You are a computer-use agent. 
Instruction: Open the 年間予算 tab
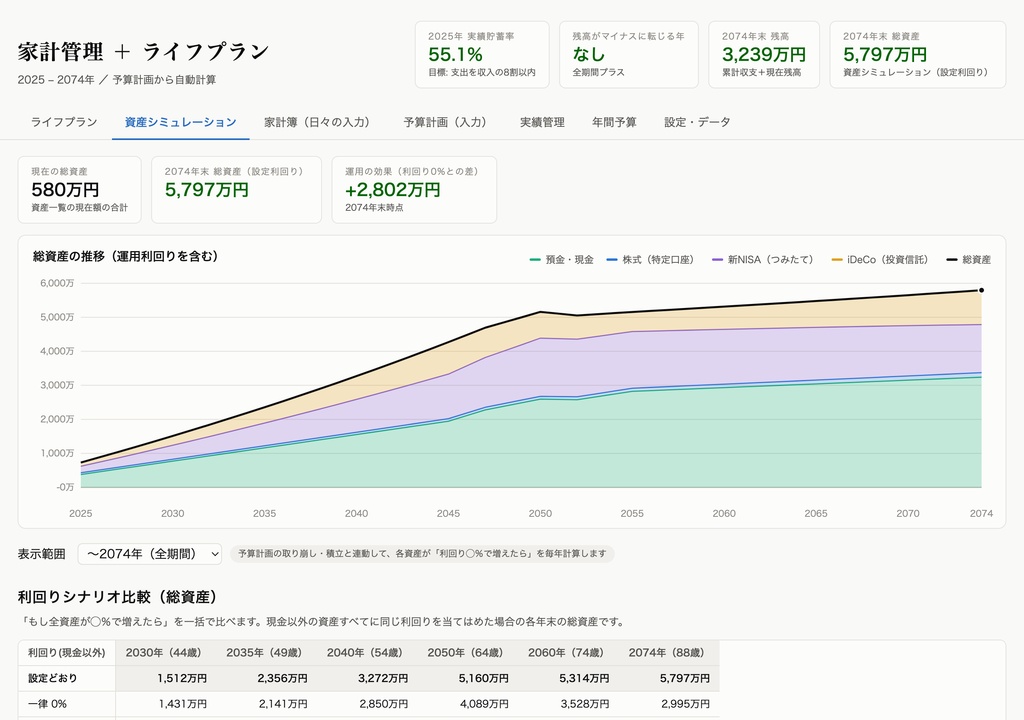point(614,122)
